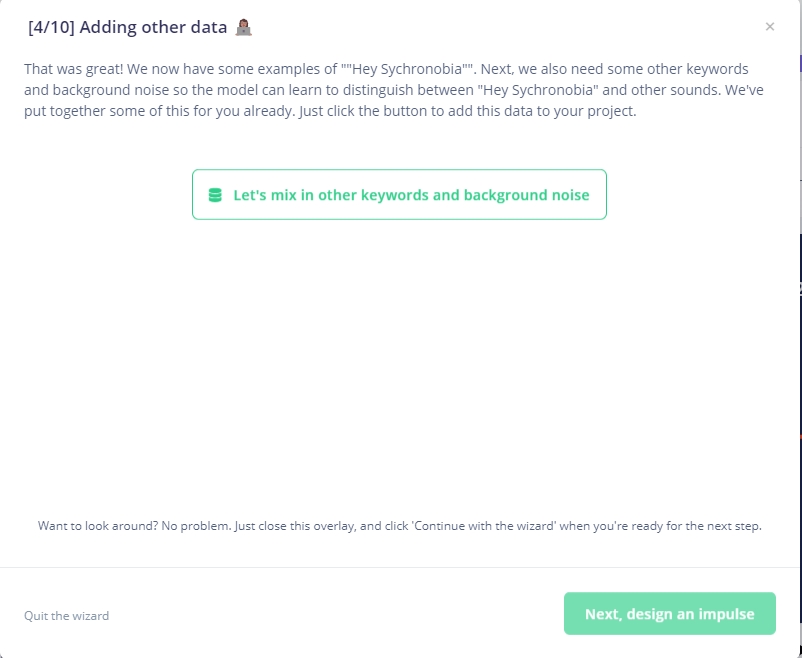
Task: Quit the wizard
Action: coord(66,616)
